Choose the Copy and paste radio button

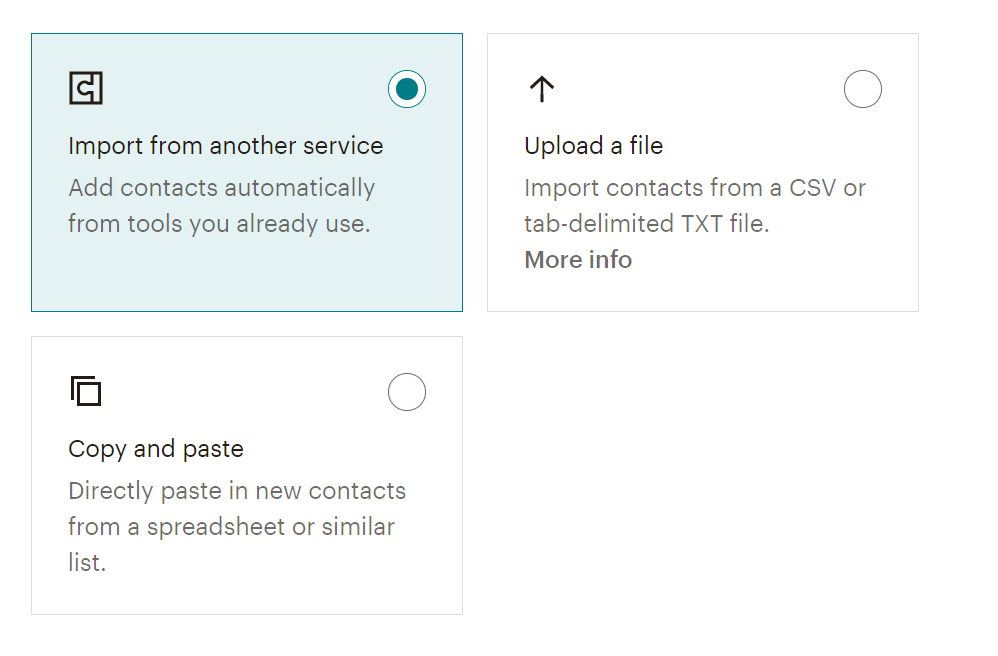pyautogui.click(x=407, y=392)
